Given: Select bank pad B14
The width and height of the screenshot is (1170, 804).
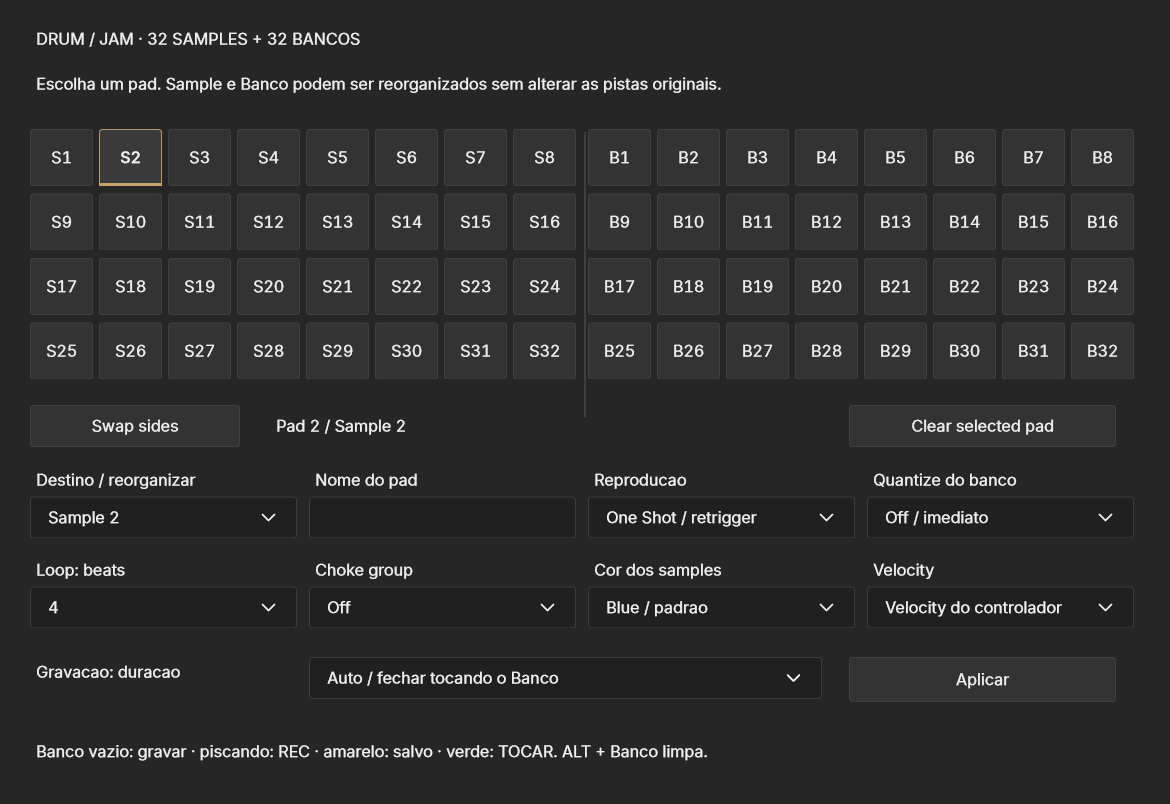Looking at the screenshot, I should point(964,222).
